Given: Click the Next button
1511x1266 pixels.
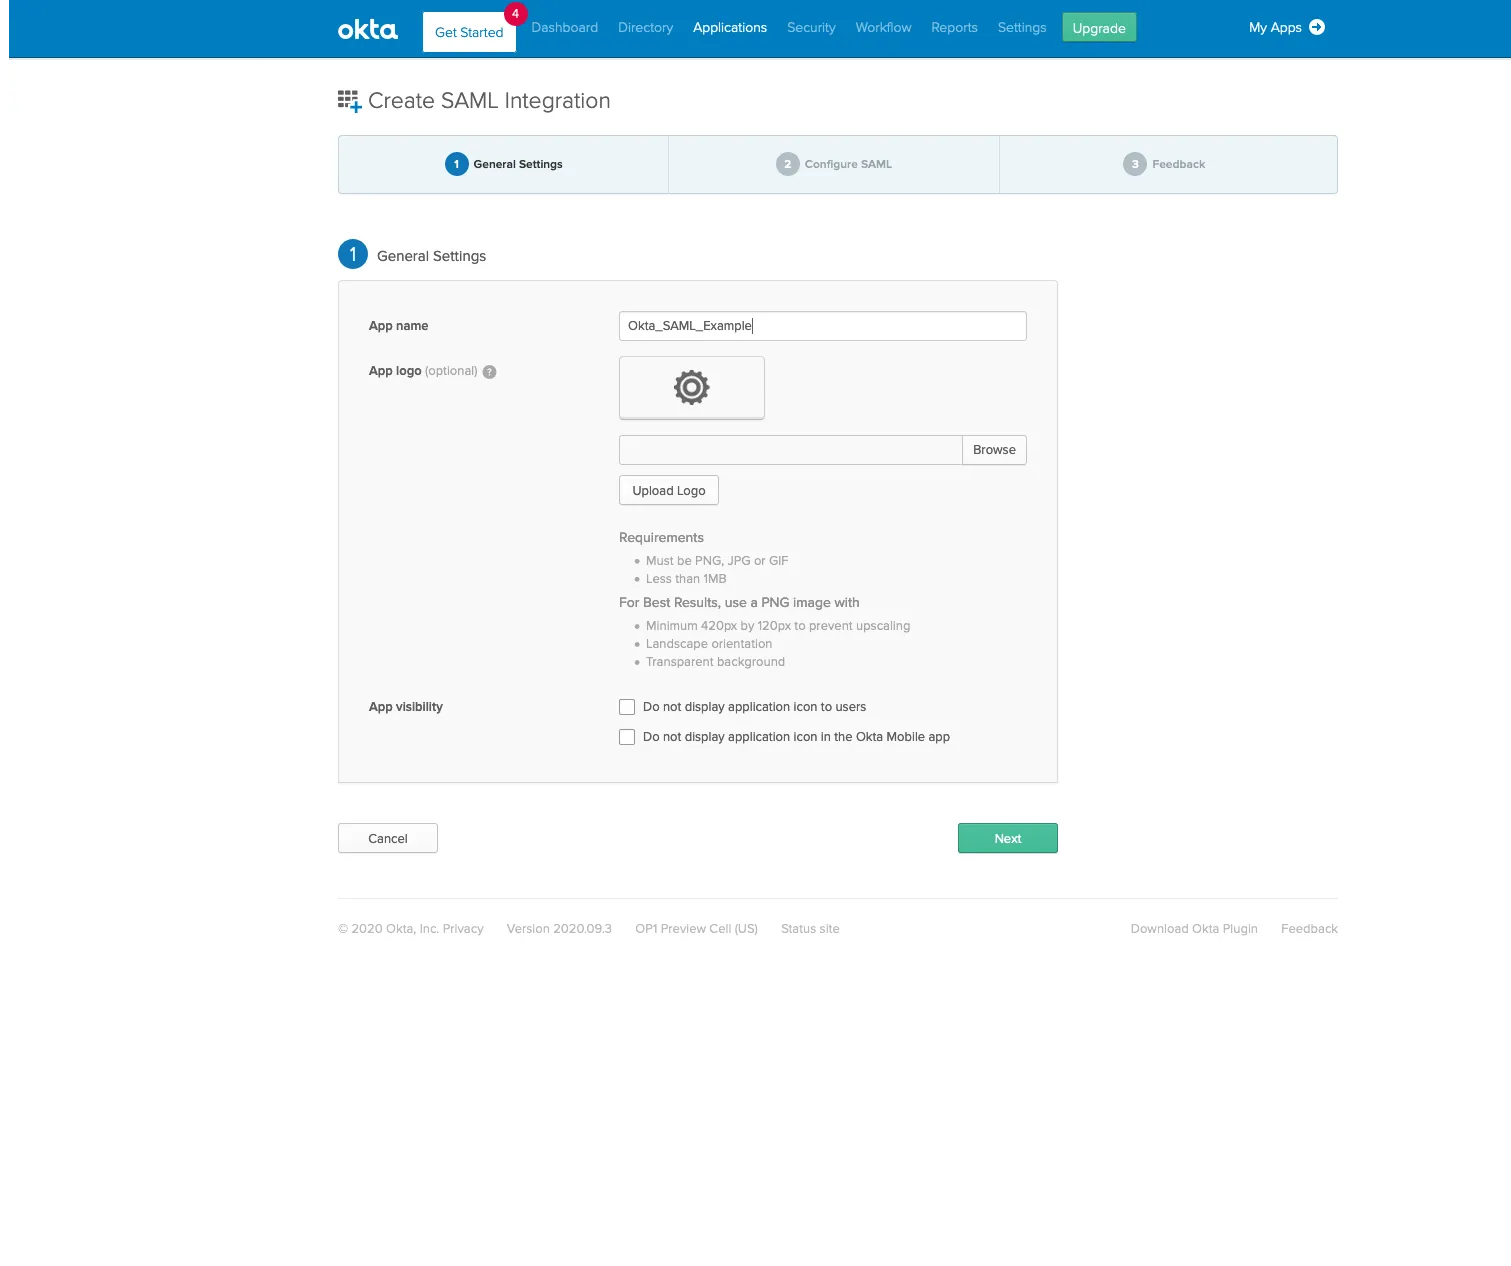Looking at the screenshot, I should pos(1007,838).
